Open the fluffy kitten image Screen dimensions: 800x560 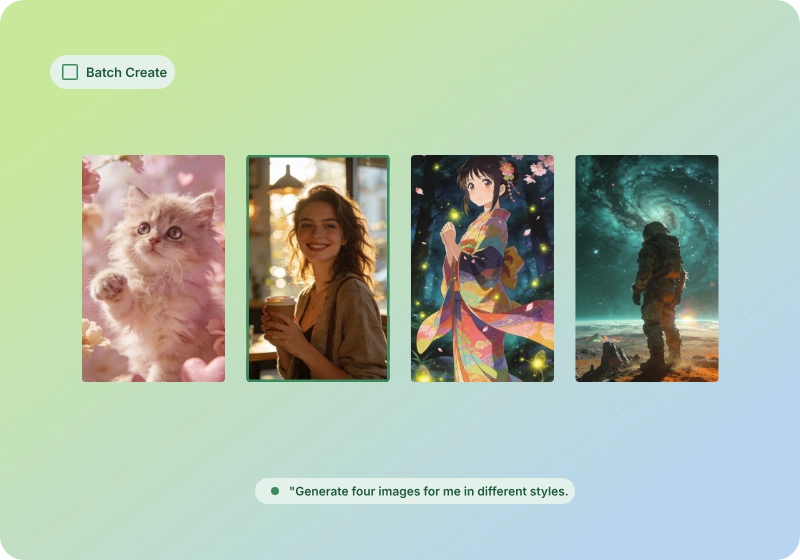(154, 268)
